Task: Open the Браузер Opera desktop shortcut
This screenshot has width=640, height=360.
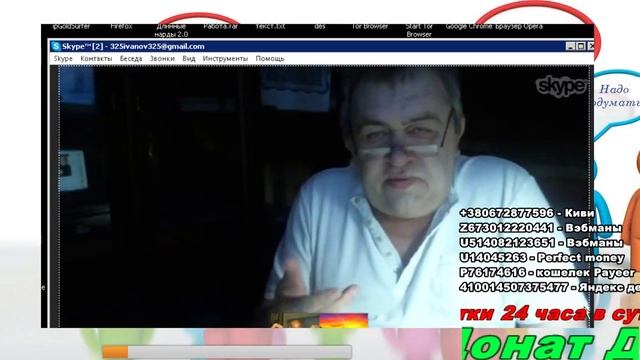Action: coord(519,27)
